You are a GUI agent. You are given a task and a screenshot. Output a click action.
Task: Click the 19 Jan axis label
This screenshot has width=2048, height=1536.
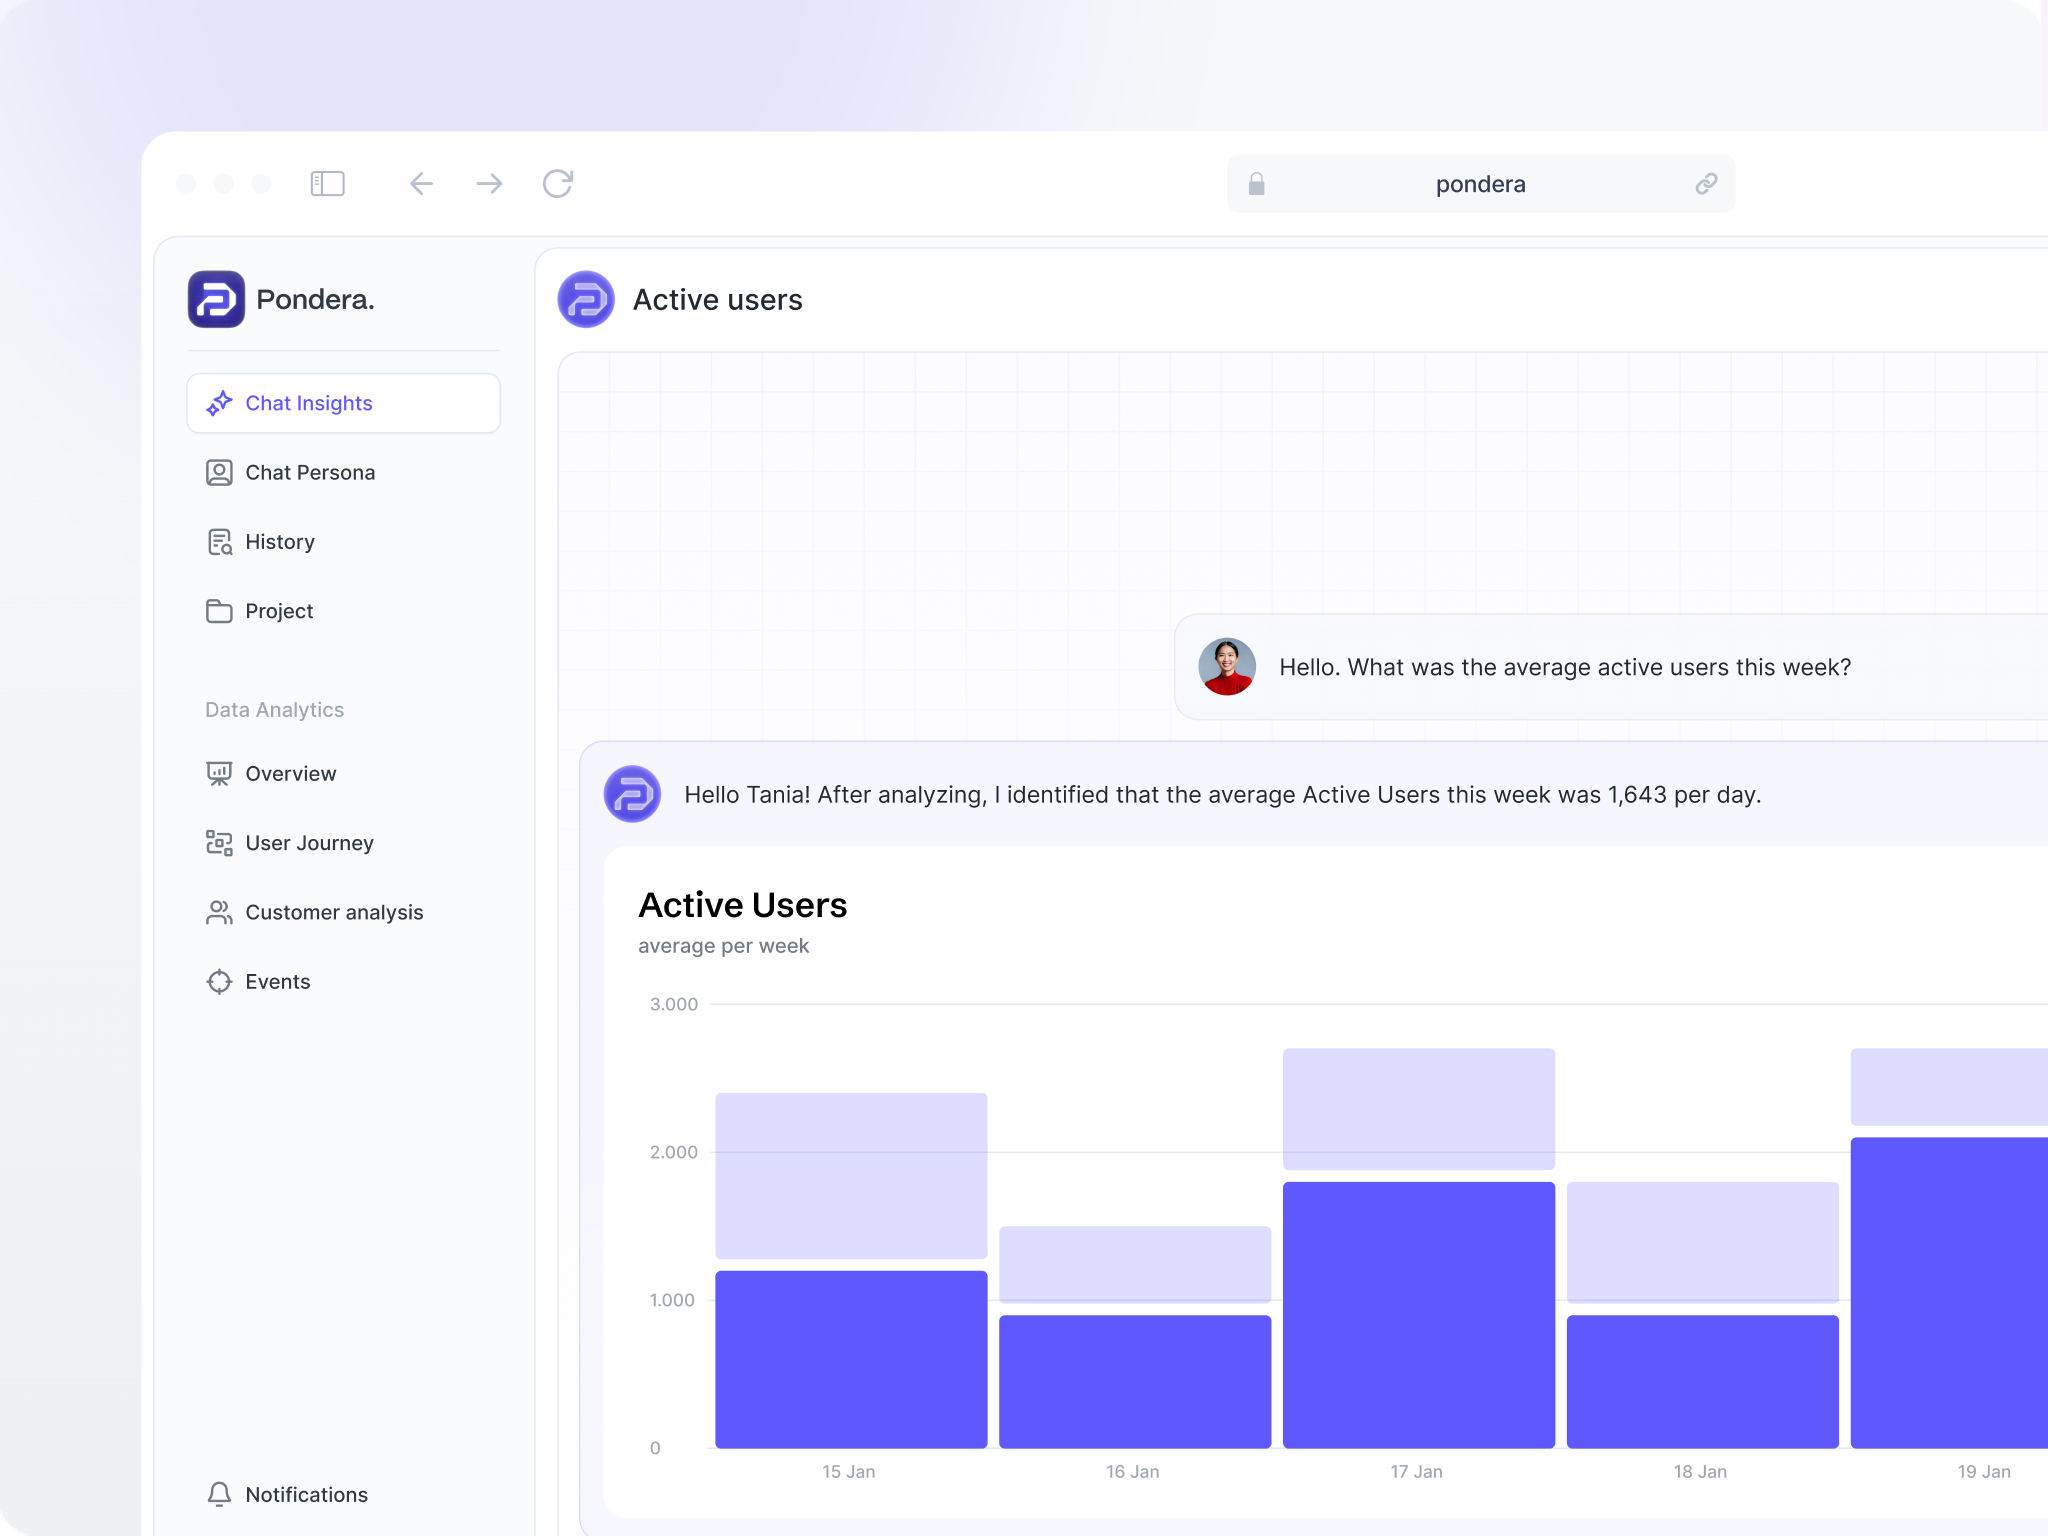click(1984, 1472)
